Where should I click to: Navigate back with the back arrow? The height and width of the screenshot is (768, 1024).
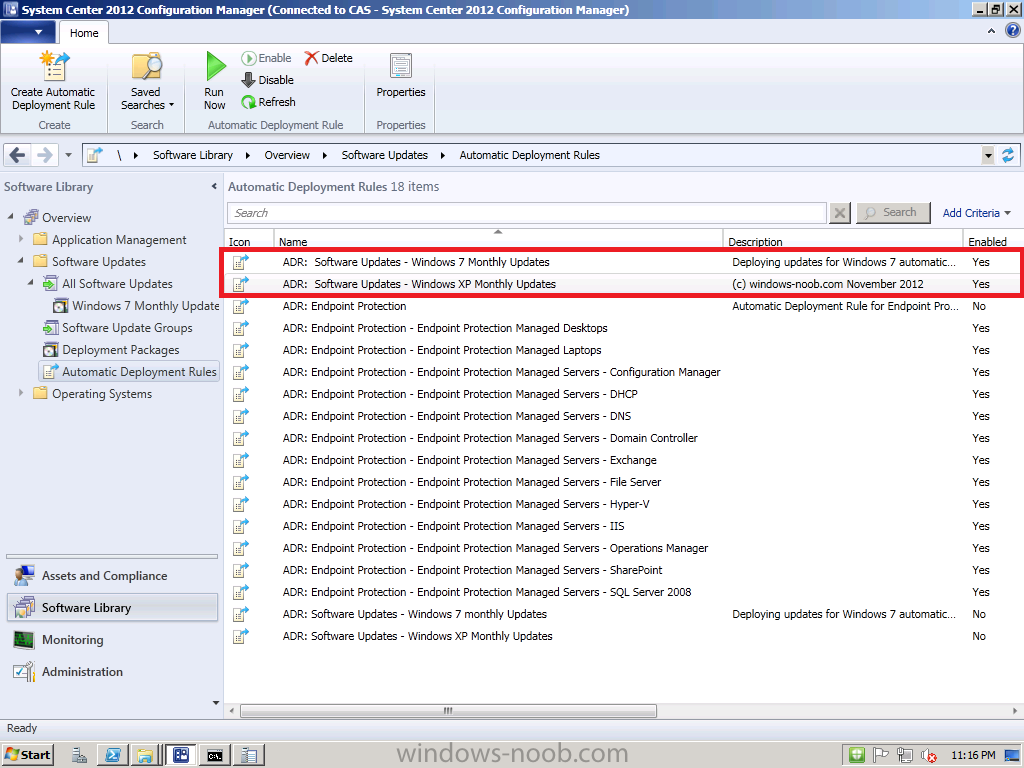(18, 155)
